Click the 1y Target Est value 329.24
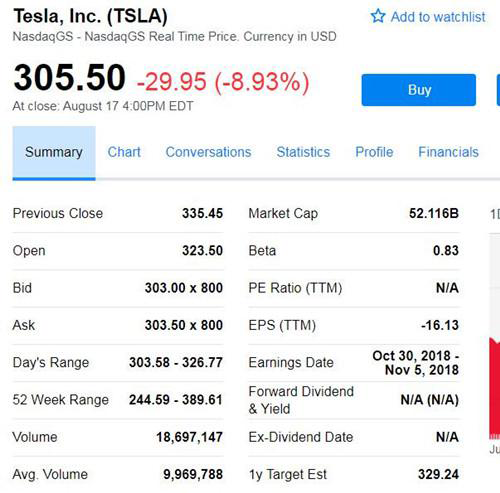The width and height of the screenshot is (500, 493). tap(439, 474)
